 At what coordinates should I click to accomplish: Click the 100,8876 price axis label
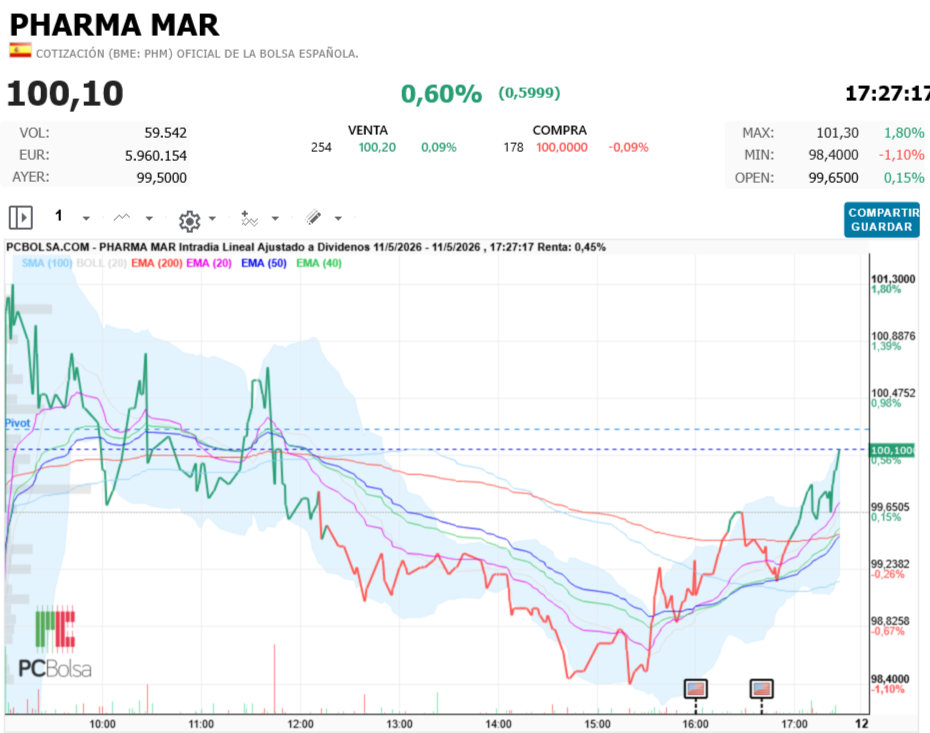pyautogui.click(x=893, y=336)
